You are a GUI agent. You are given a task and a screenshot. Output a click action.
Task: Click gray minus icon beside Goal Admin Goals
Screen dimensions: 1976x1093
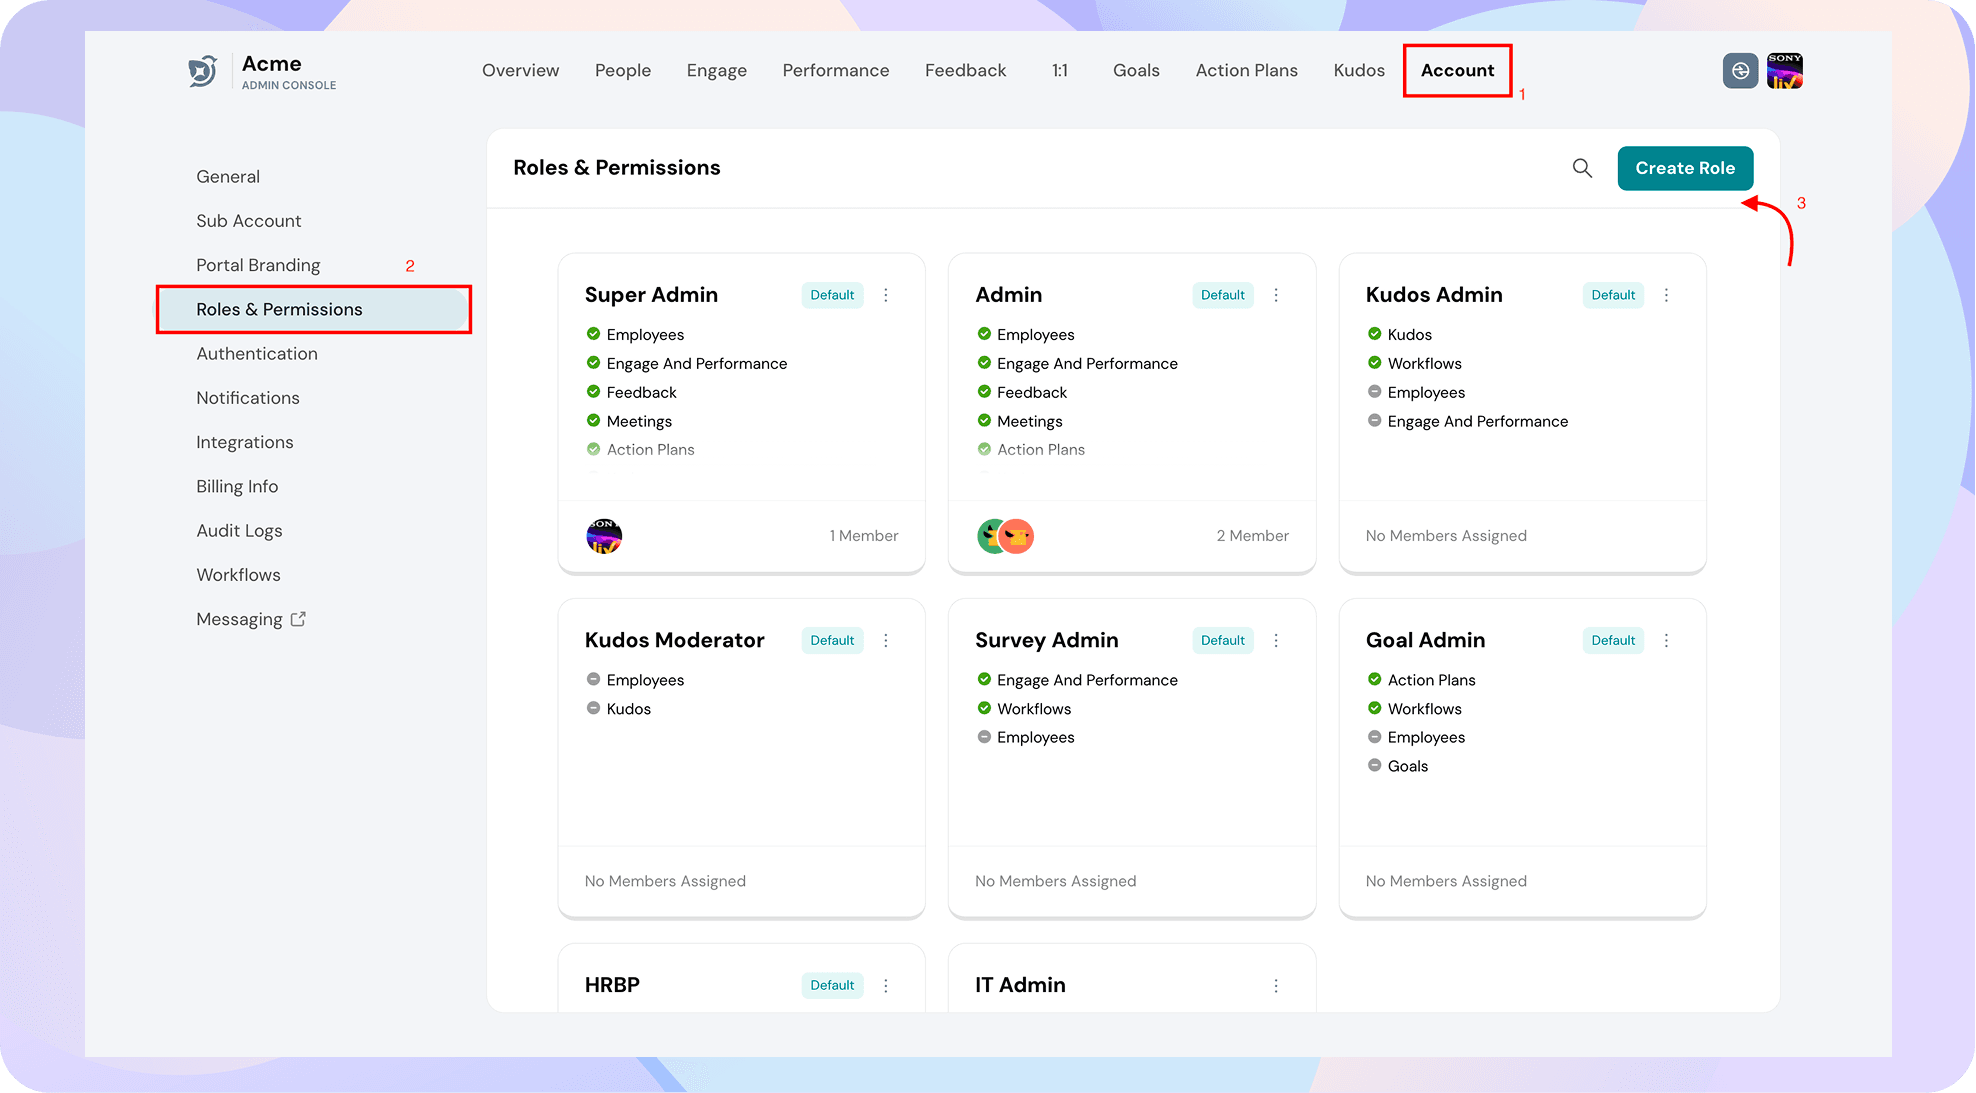click(1374, 766)
